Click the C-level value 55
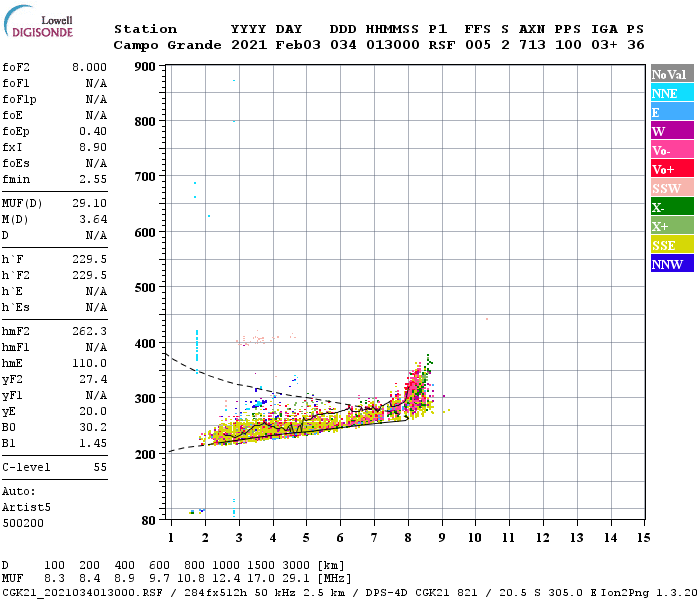 [100, 467]
